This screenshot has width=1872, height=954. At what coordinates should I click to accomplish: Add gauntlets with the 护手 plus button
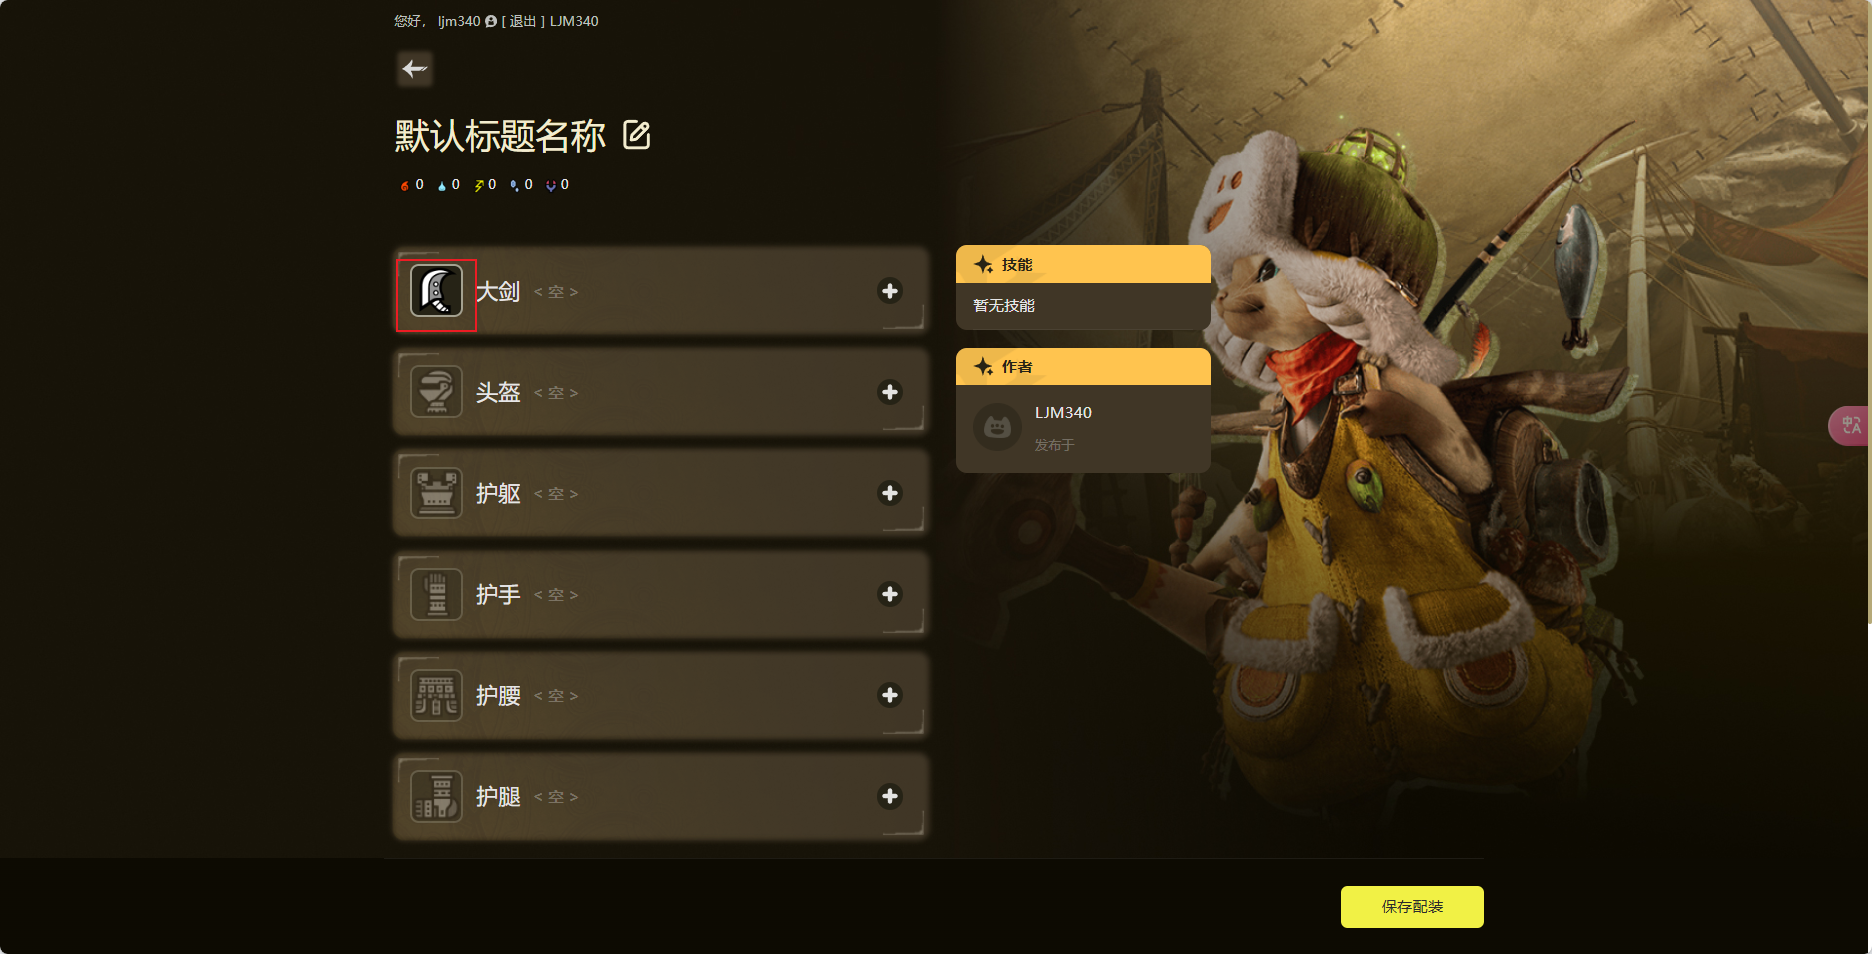pos(890,594)
